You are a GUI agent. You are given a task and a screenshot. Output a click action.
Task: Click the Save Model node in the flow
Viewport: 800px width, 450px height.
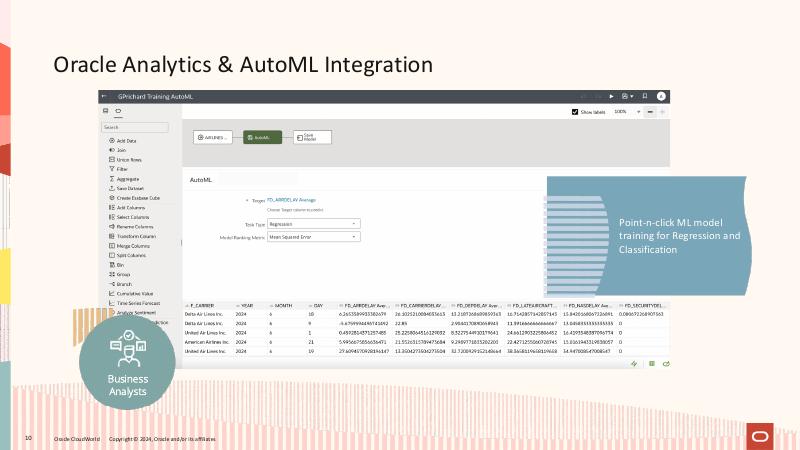coord(312,137)
